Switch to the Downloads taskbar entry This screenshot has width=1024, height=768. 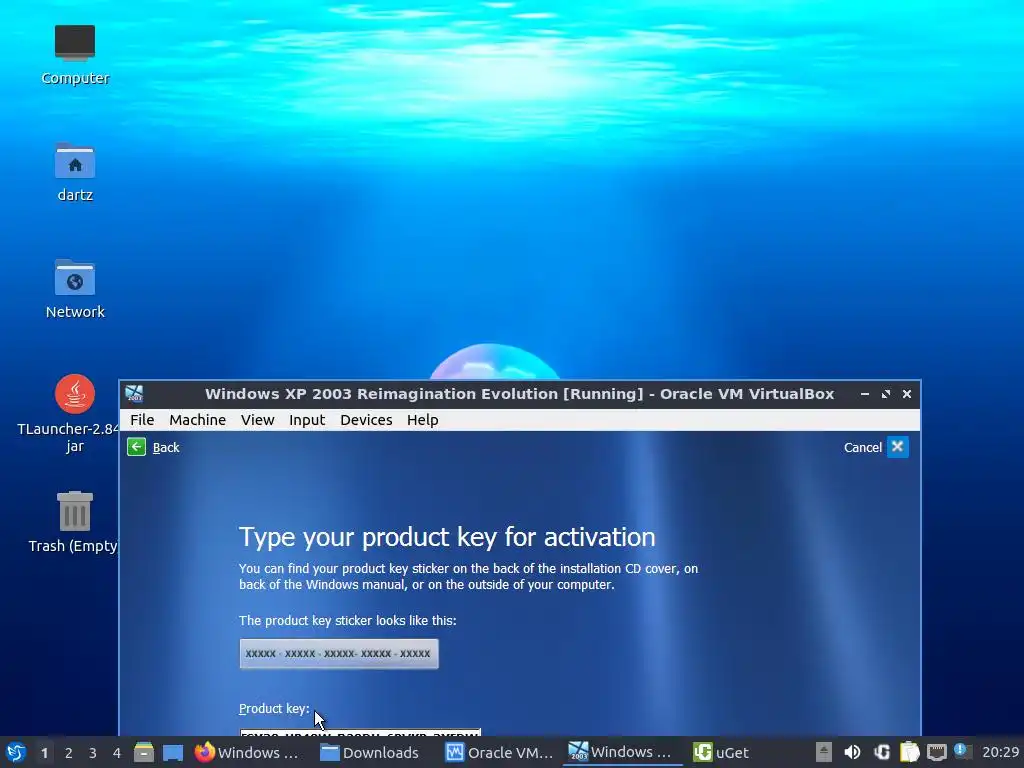coord(370,752)
